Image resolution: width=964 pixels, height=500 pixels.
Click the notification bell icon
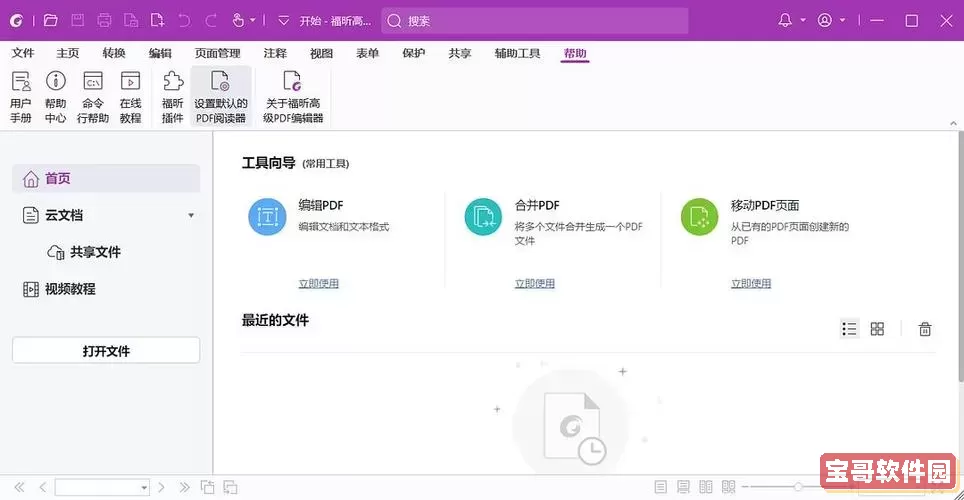785,20
